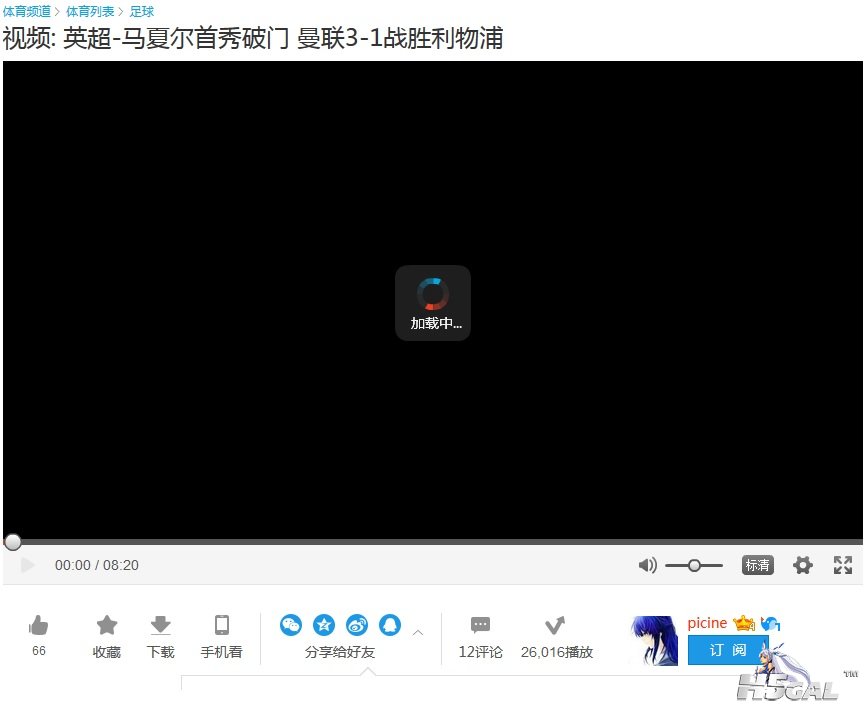Screen dimensions: 864x708
Task: Open the 标清 quality selector
Action: coord(758,565)
